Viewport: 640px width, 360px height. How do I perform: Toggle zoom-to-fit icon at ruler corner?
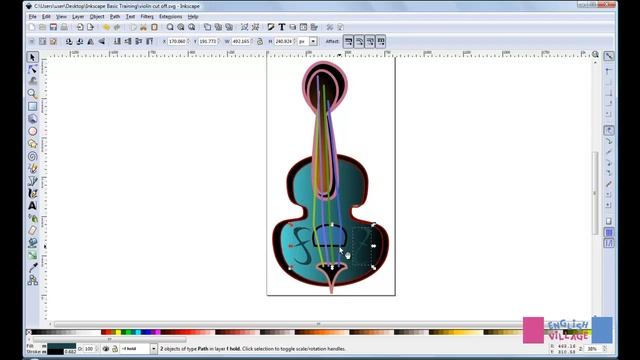pyautogui.click(x=596, y=54)
